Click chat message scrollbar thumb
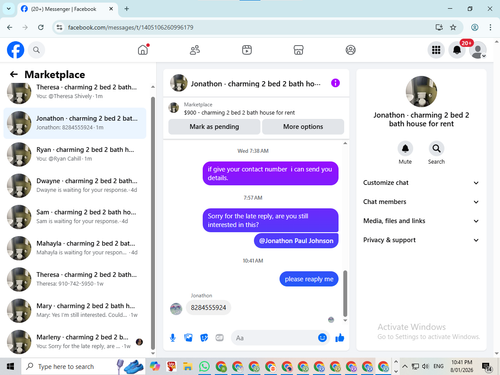 point(345,293)
